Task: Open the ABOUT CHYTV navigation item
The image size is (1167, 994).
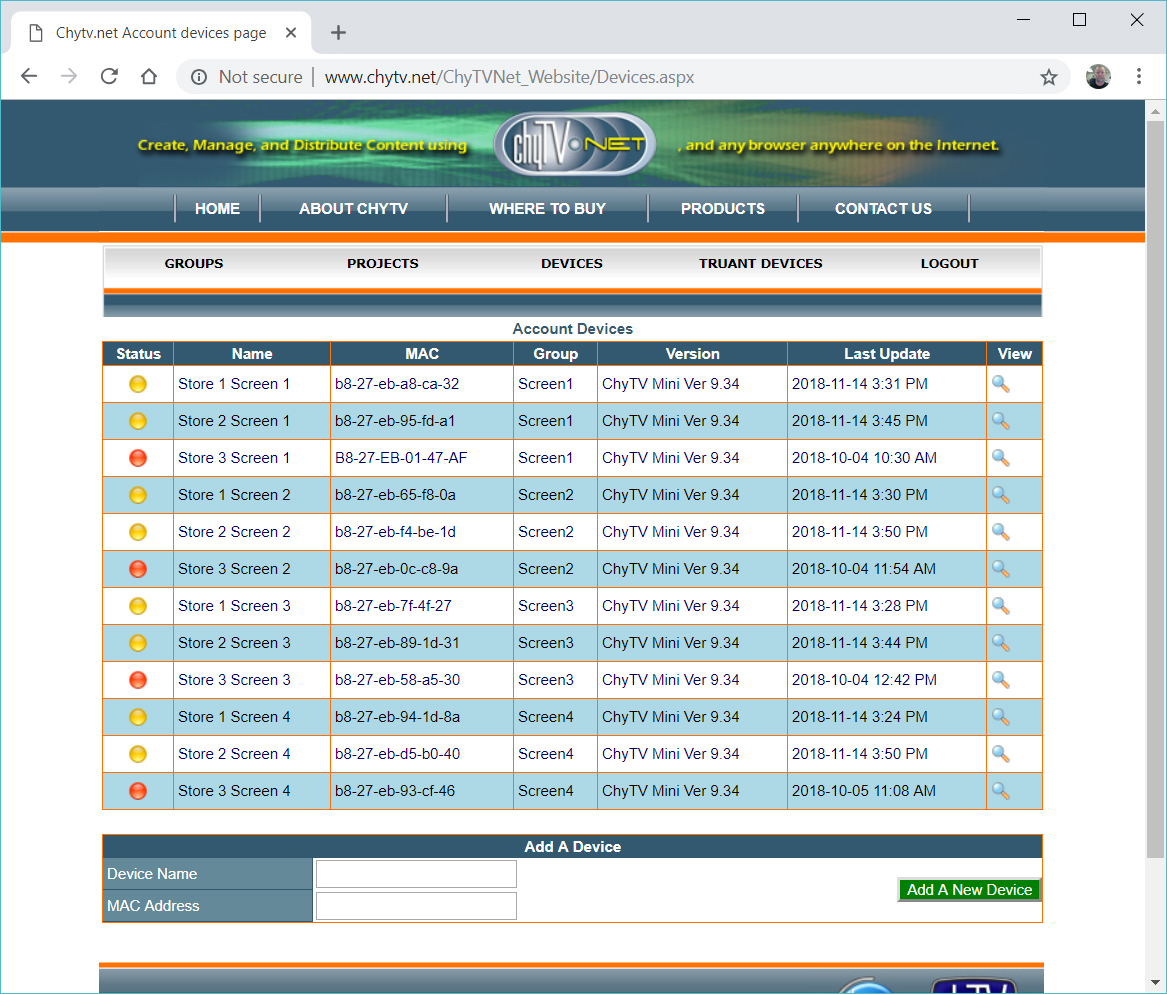Action: coord(354,208)
